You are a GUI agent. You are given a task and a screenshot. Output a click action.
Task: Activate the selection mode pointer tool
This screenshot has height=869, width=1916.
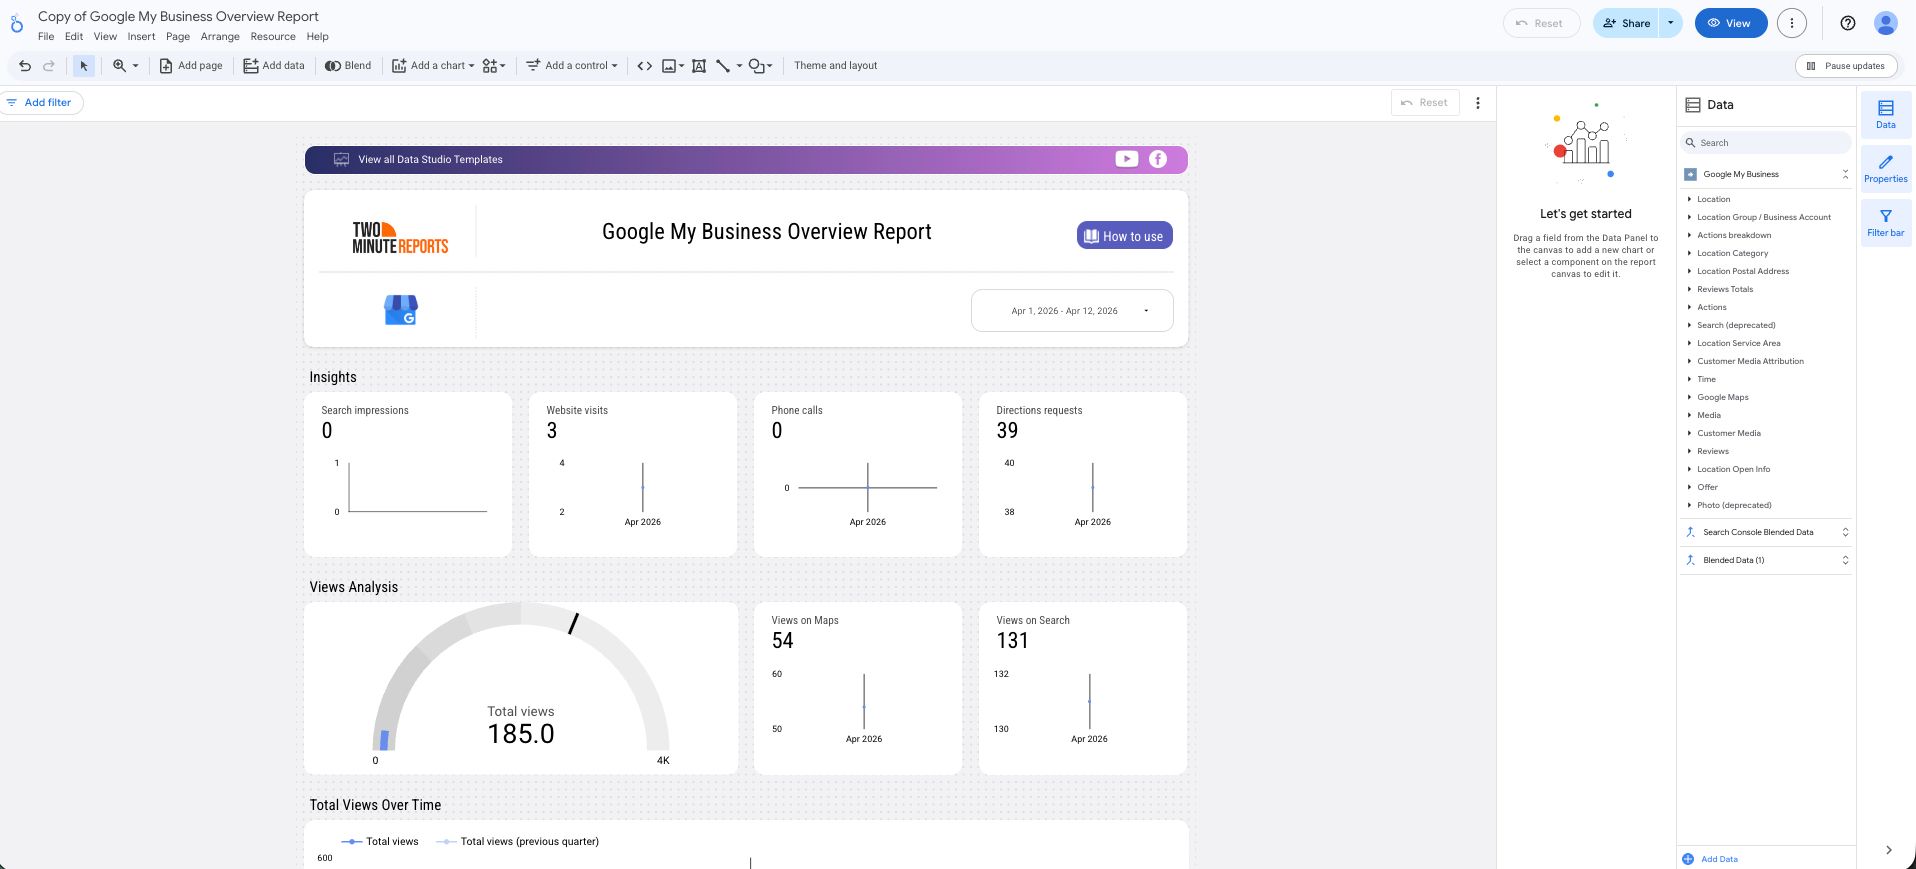(84, 66)
